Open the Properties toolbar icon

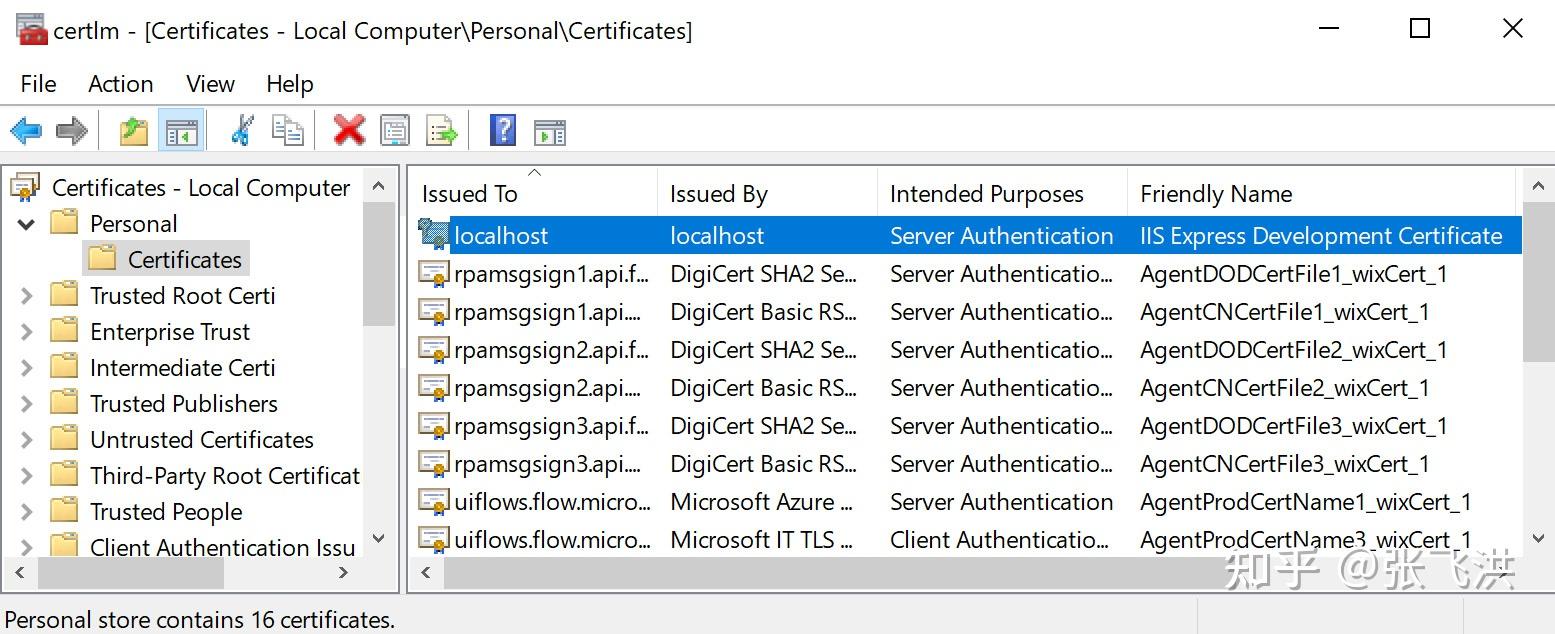(x=394, y=130)
